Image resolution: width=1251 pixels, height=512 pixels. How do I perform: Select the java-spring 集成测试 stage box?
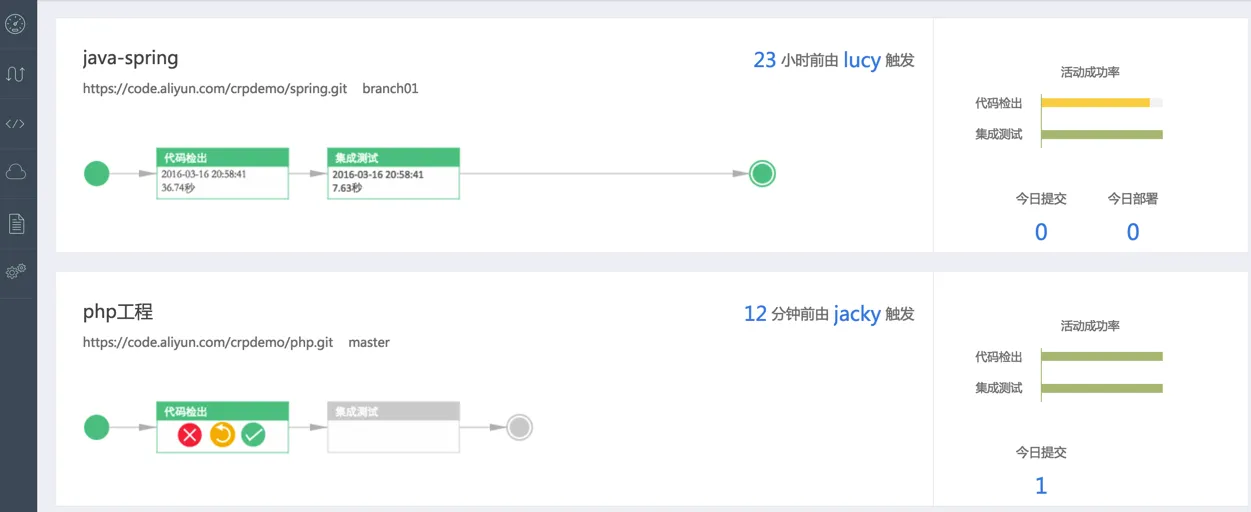pyautogui.click(x=393, y=174)
